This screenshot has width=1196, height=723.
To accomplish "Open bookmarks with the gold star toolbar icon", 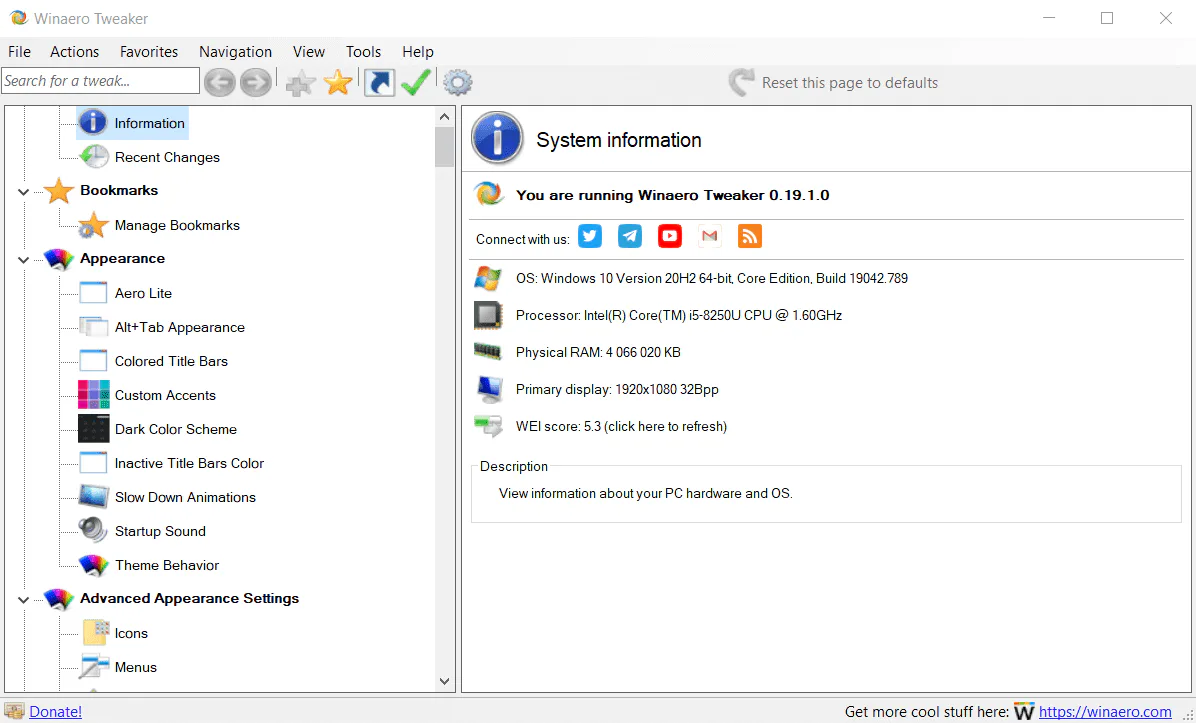I will point(338,82).
